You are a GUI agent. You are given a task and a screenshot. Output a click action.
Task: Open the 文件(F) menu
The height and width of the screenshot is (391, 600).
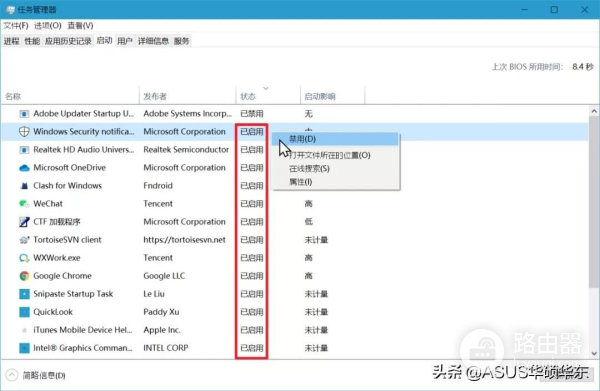[16, 26]
